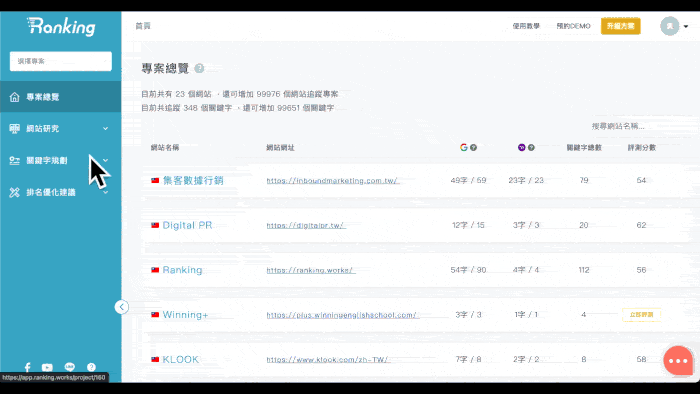Viewport: 700px width, 394px height.
Task: Click score 62 in Digital PR row
Action: coord(642,225)
